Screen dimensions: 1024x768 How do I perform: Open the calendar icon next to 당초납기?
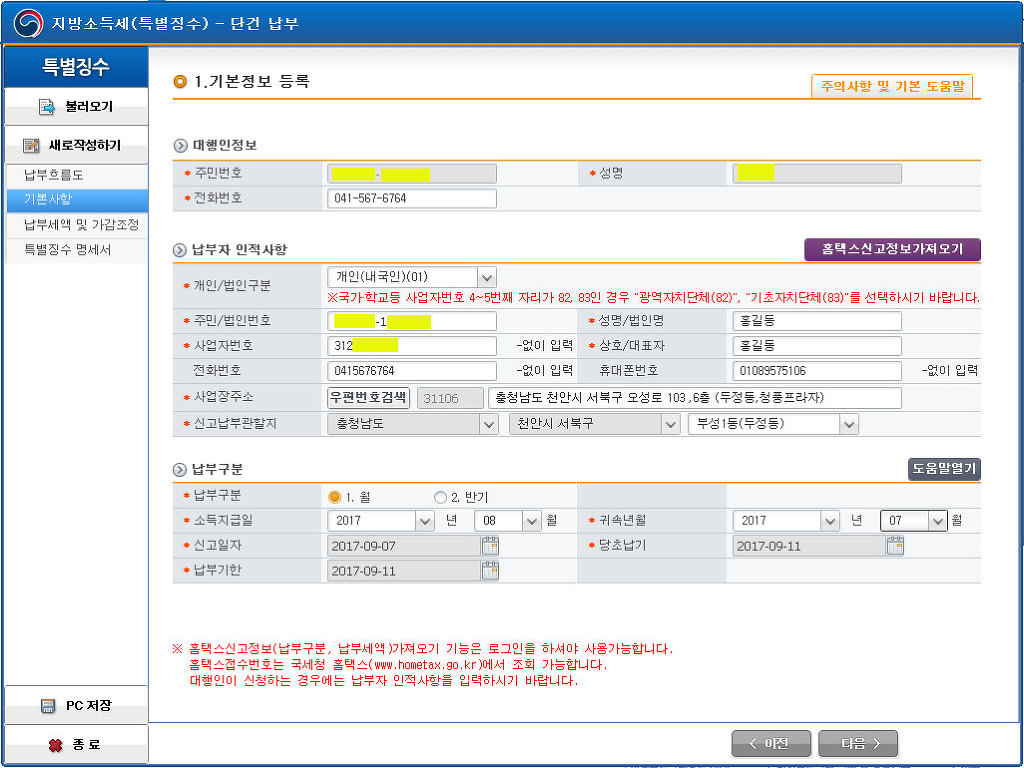pos(895,546)
